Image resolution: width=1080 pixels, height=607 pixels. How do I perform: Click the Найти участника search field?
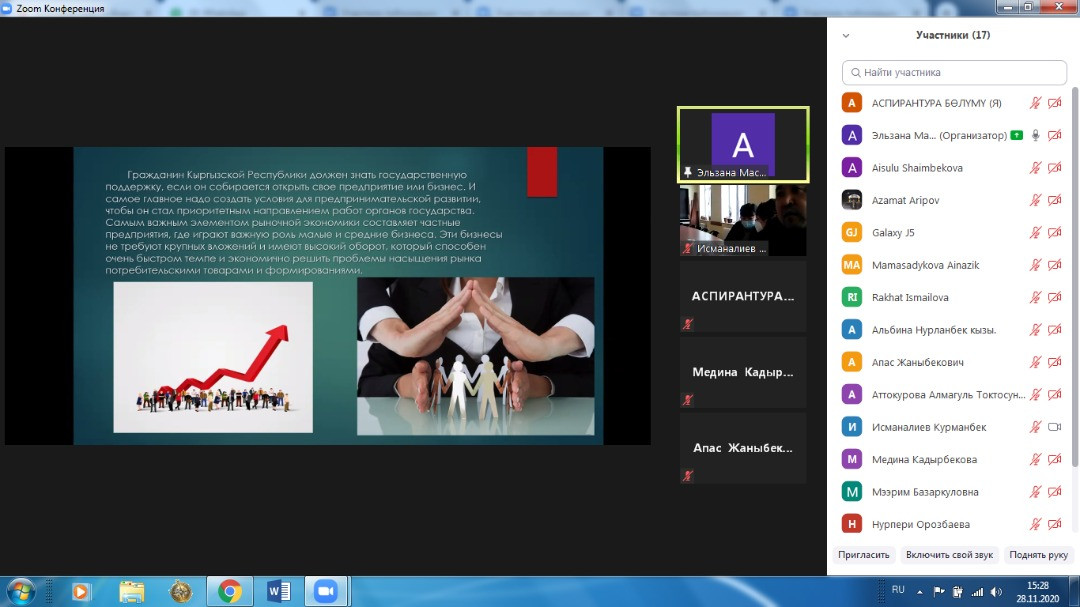[x=955, y=72]
